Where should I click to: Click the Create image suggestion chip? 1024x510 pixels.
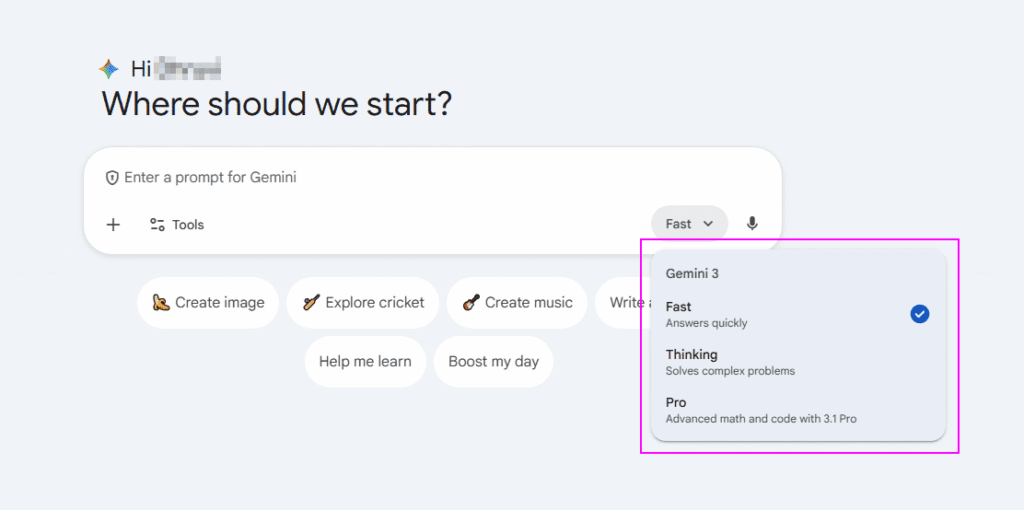pyautogui.click(x=208, y=302)
